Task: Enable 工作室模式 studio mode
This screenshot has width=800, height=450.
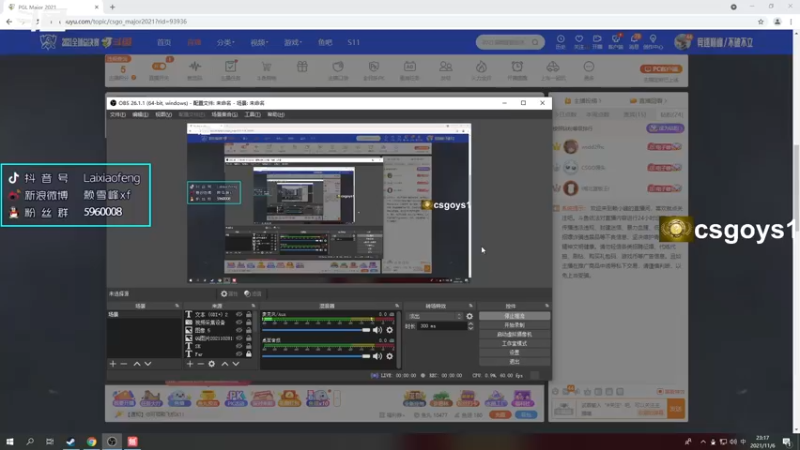Action: (514, 343)
